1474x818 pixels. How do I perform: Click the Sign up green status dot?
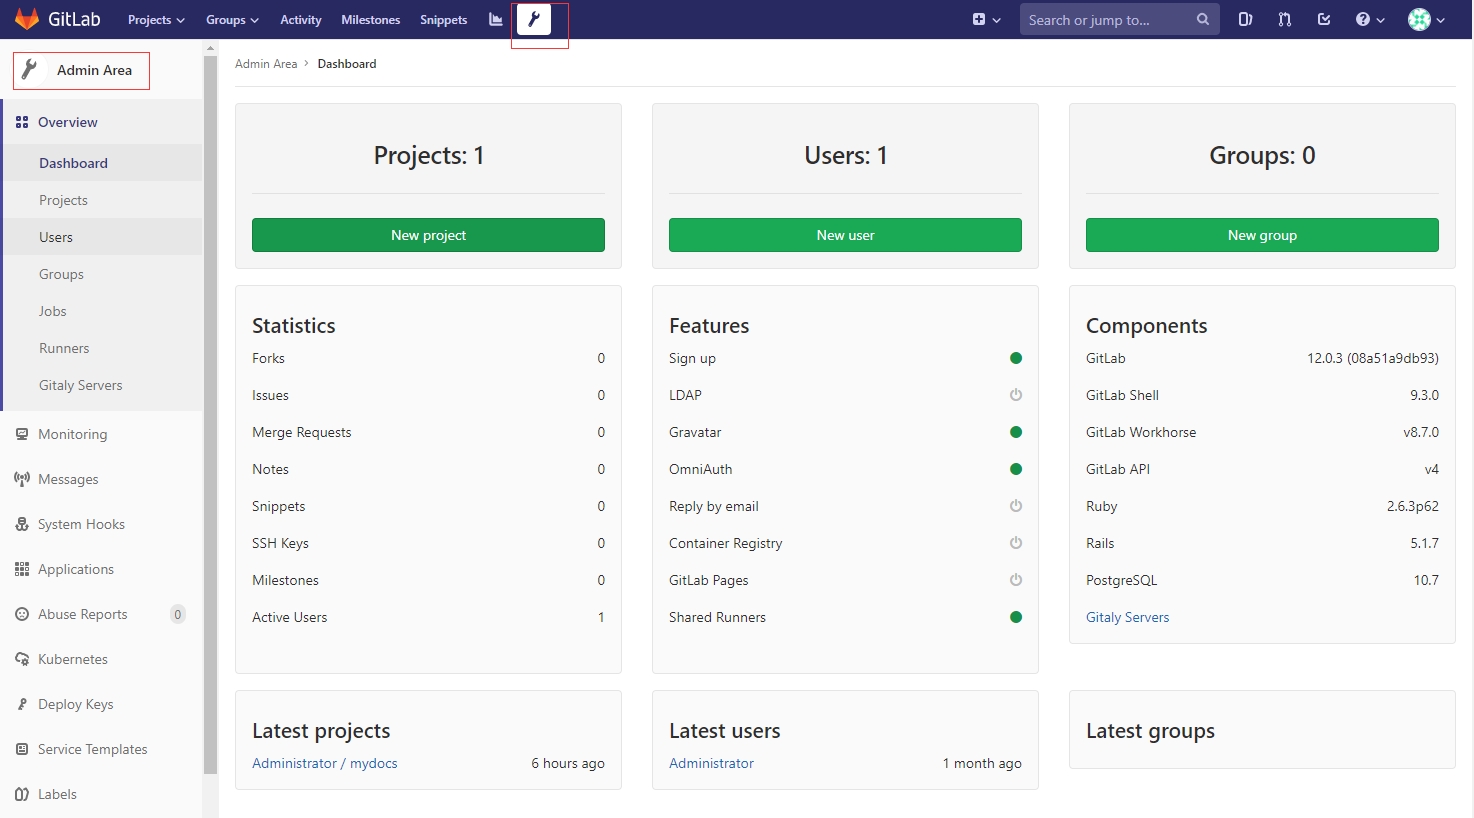point(1016,358)
